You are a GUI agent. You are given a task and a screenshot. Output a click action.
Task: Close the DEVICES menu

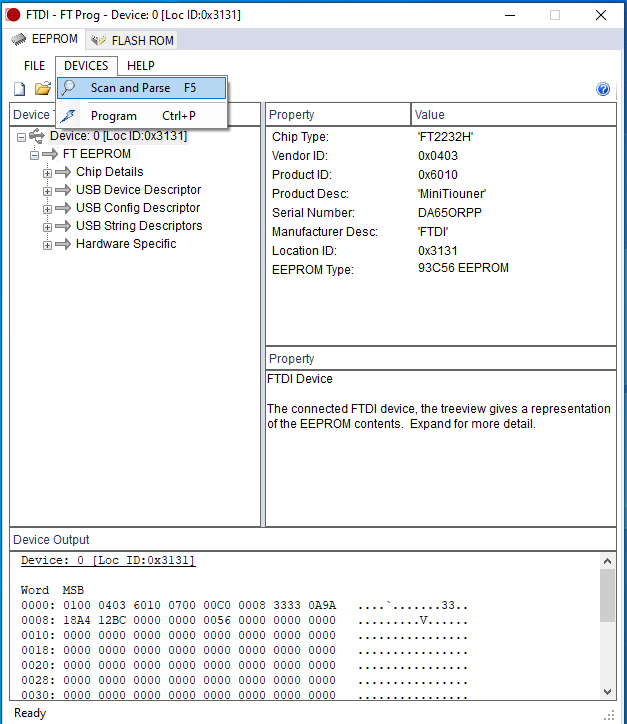coord(86,66)
